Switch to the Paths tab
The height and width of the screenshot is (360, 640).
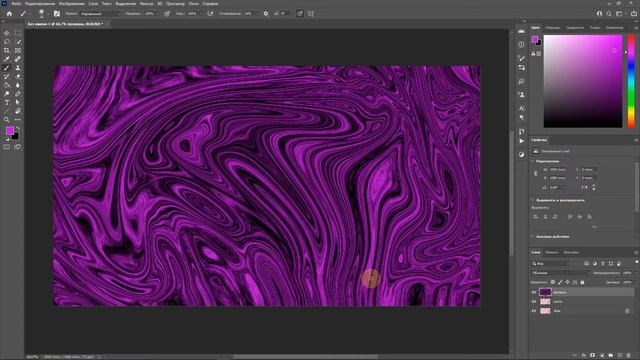tap(571, 252)
